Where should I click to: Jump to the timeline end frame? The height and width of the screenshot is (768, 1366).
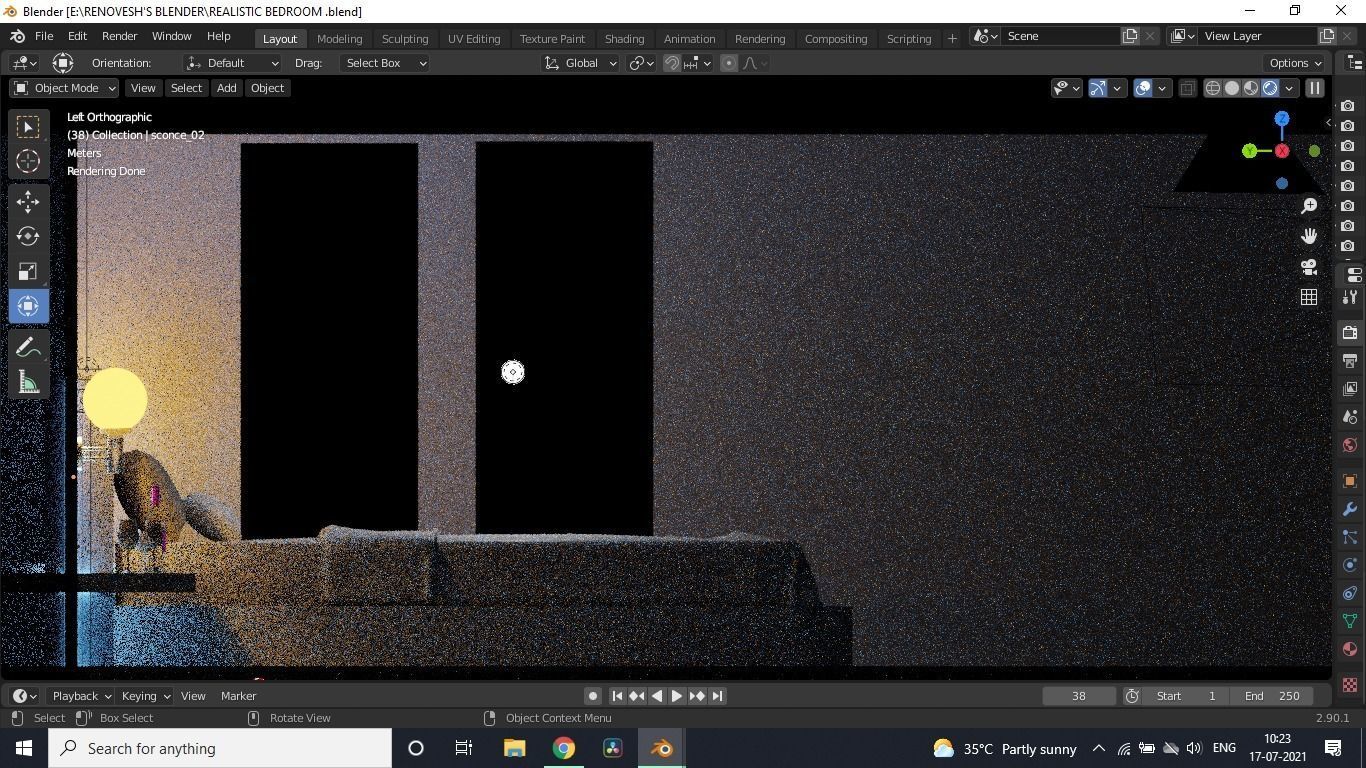tap(717, 696)
